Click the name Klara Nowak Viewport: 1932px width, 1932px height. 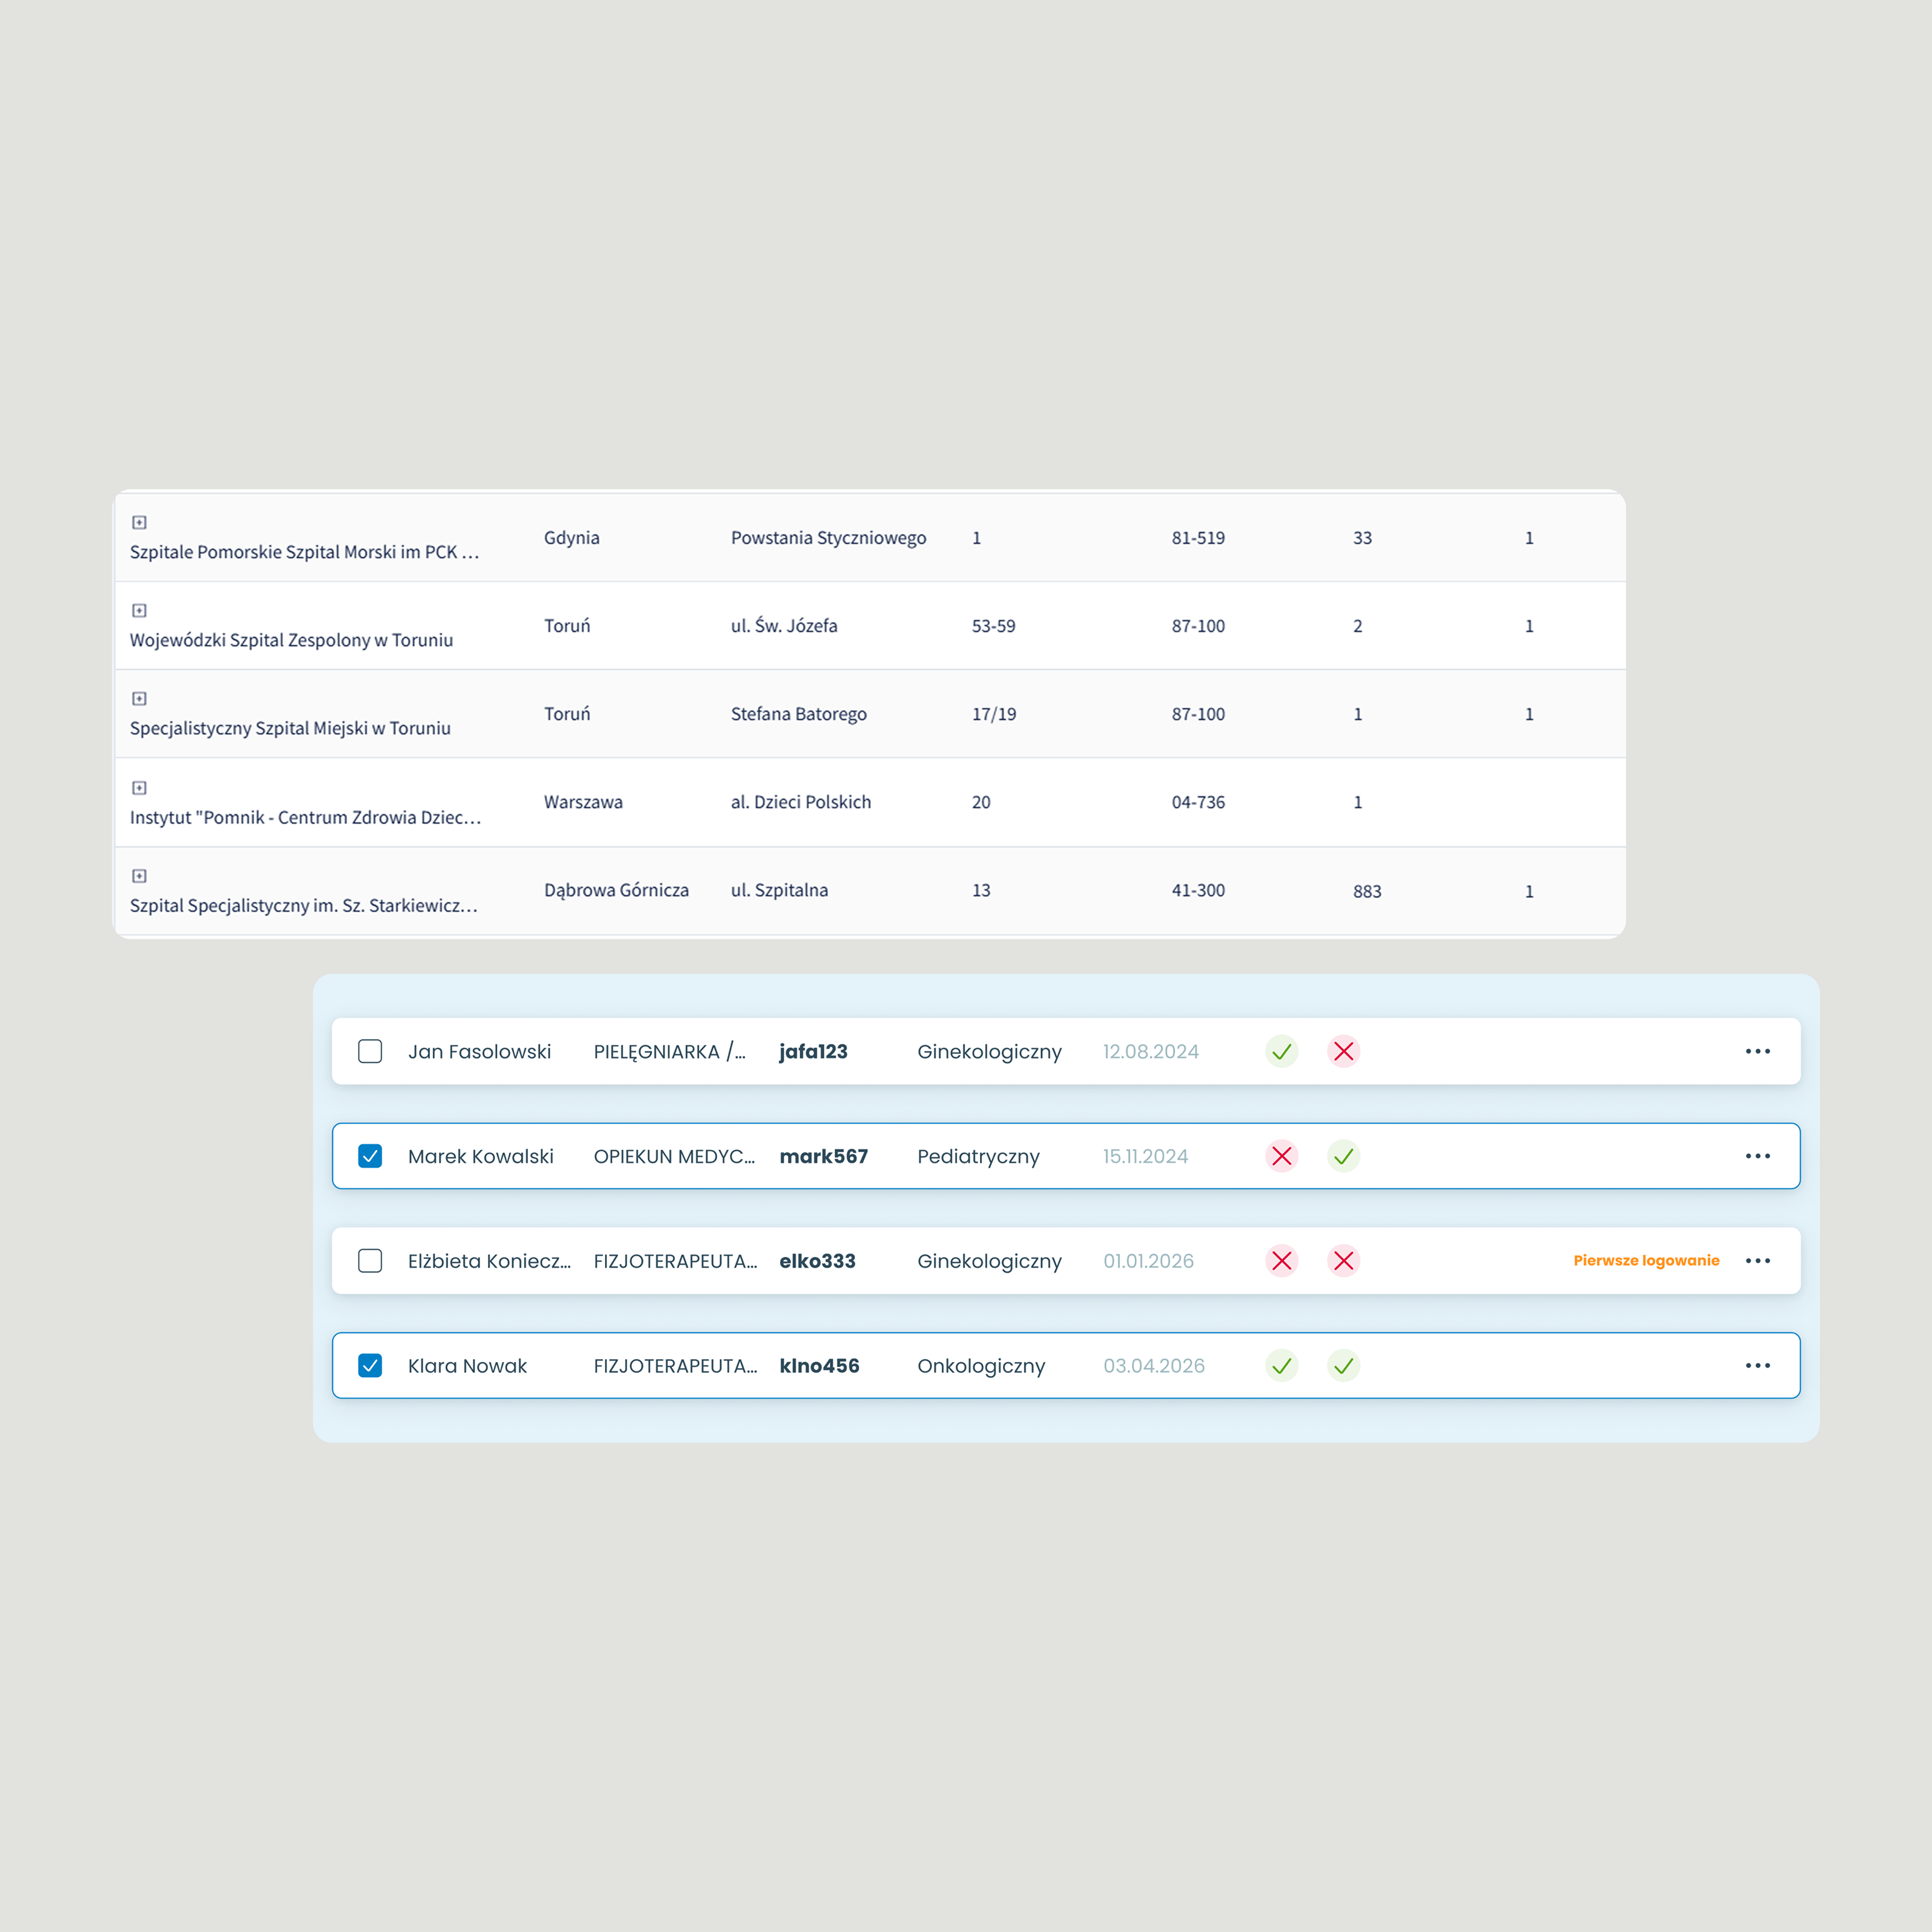[467, 1365]
